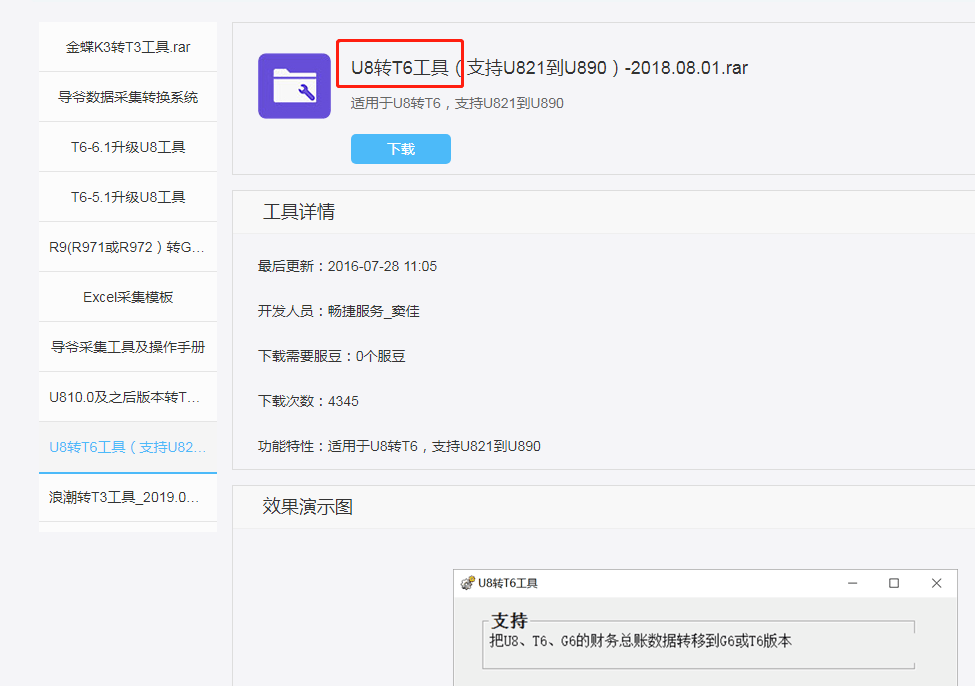Select R9(R971或R972)转G… sidebar item
This screenshot has width=975, height=686.
pos(128,247)
